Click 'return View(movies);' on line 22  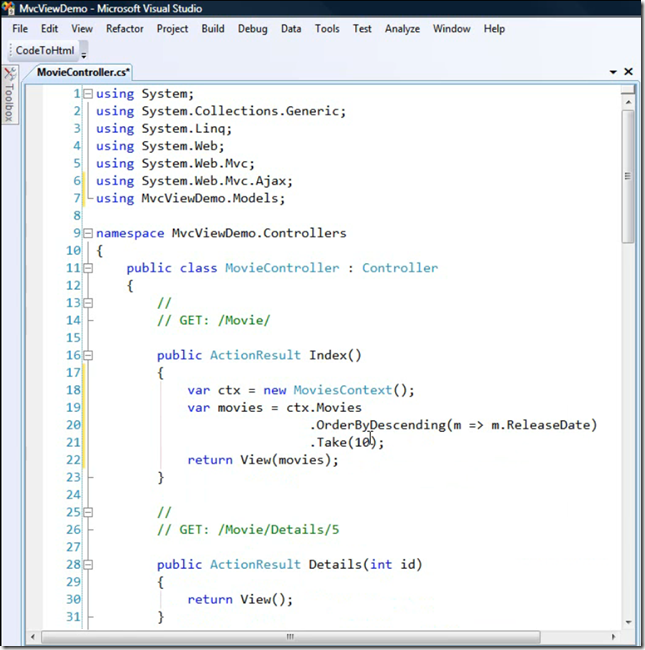(x=263, y=460)
